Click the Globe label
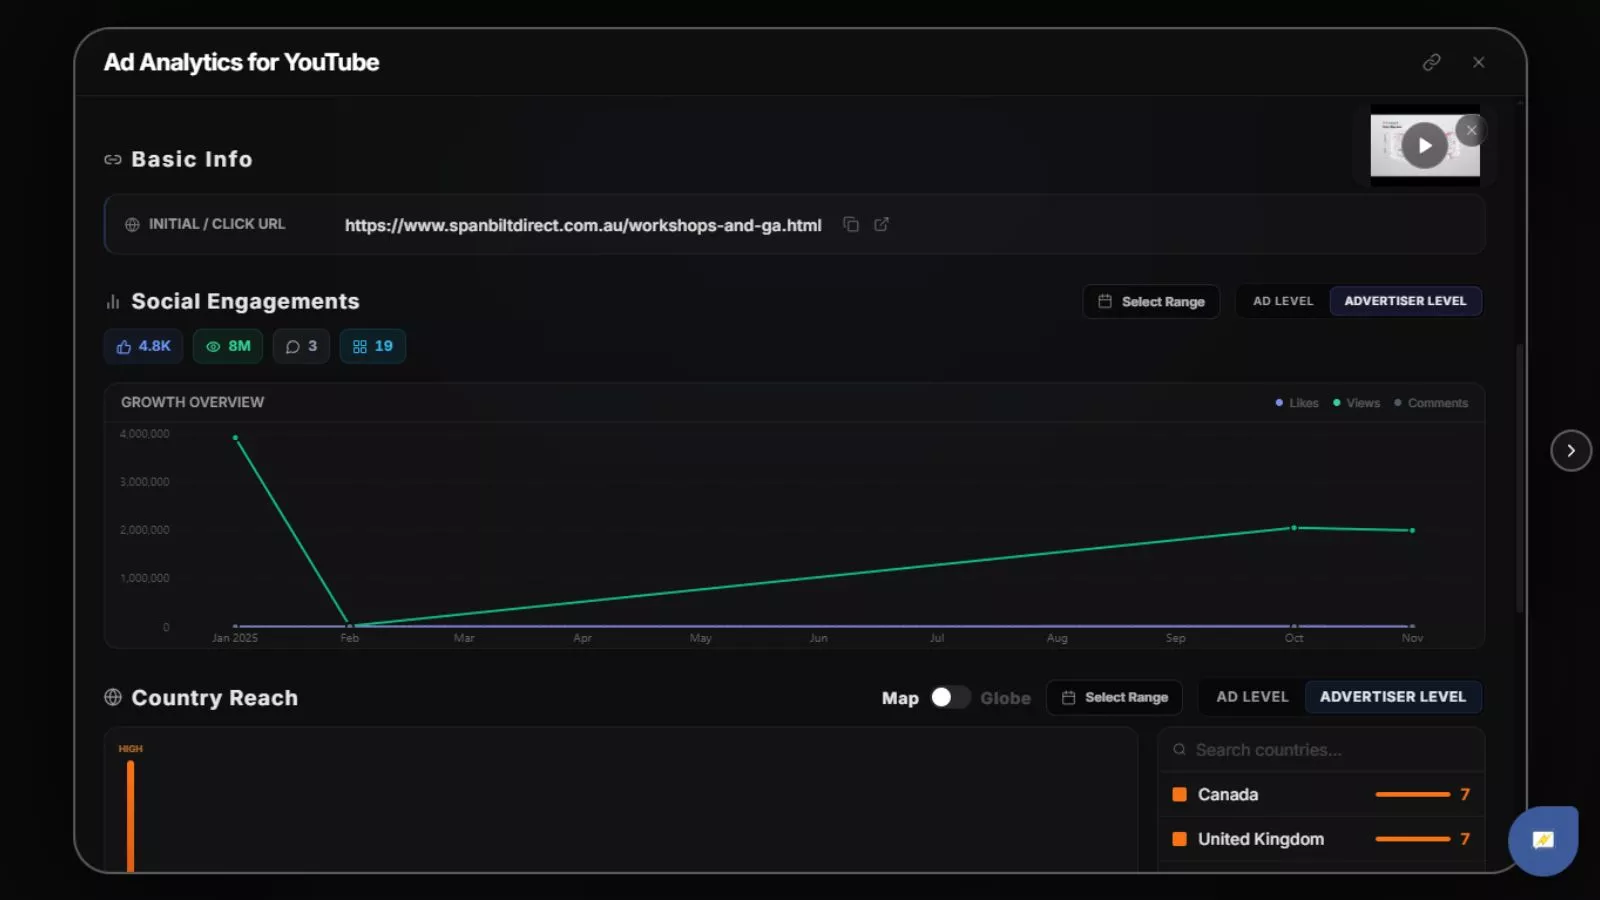The width and height of the screenshot is (1600, 900). [1005, 698]
